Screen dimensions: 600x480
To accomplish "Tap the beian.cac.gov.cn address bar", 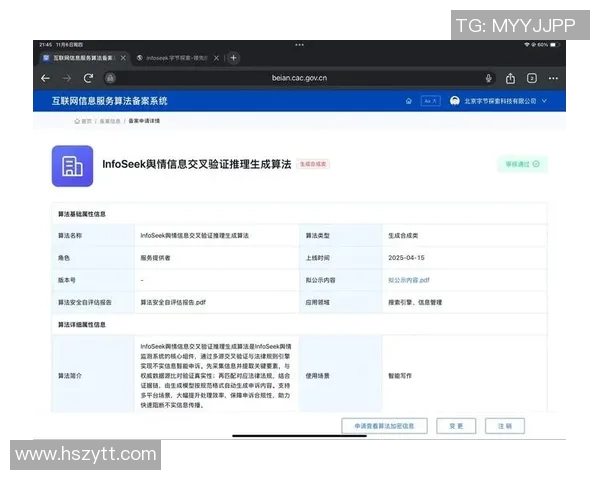I will click(299, 78).
